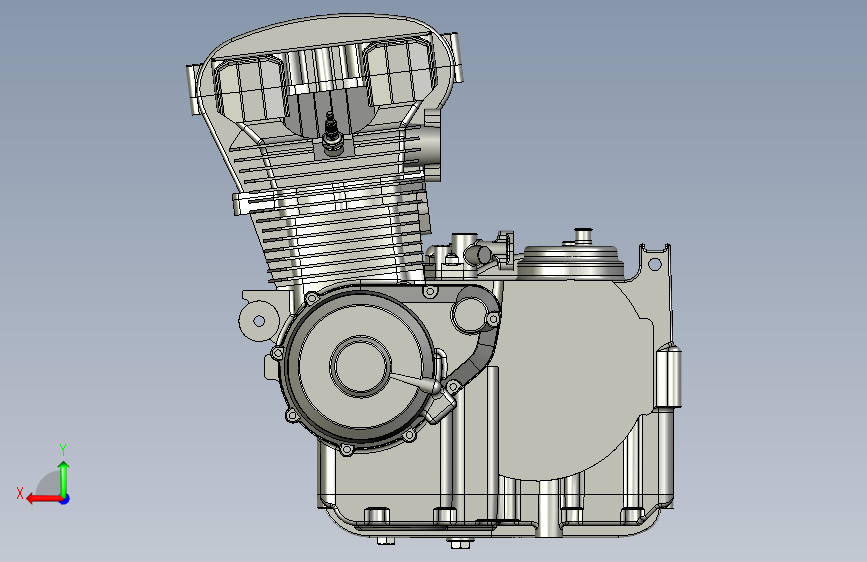Viewport: 867px width, 562px height.
Task: Select the left front engine mounting lug hole
Action: [259, 321]
